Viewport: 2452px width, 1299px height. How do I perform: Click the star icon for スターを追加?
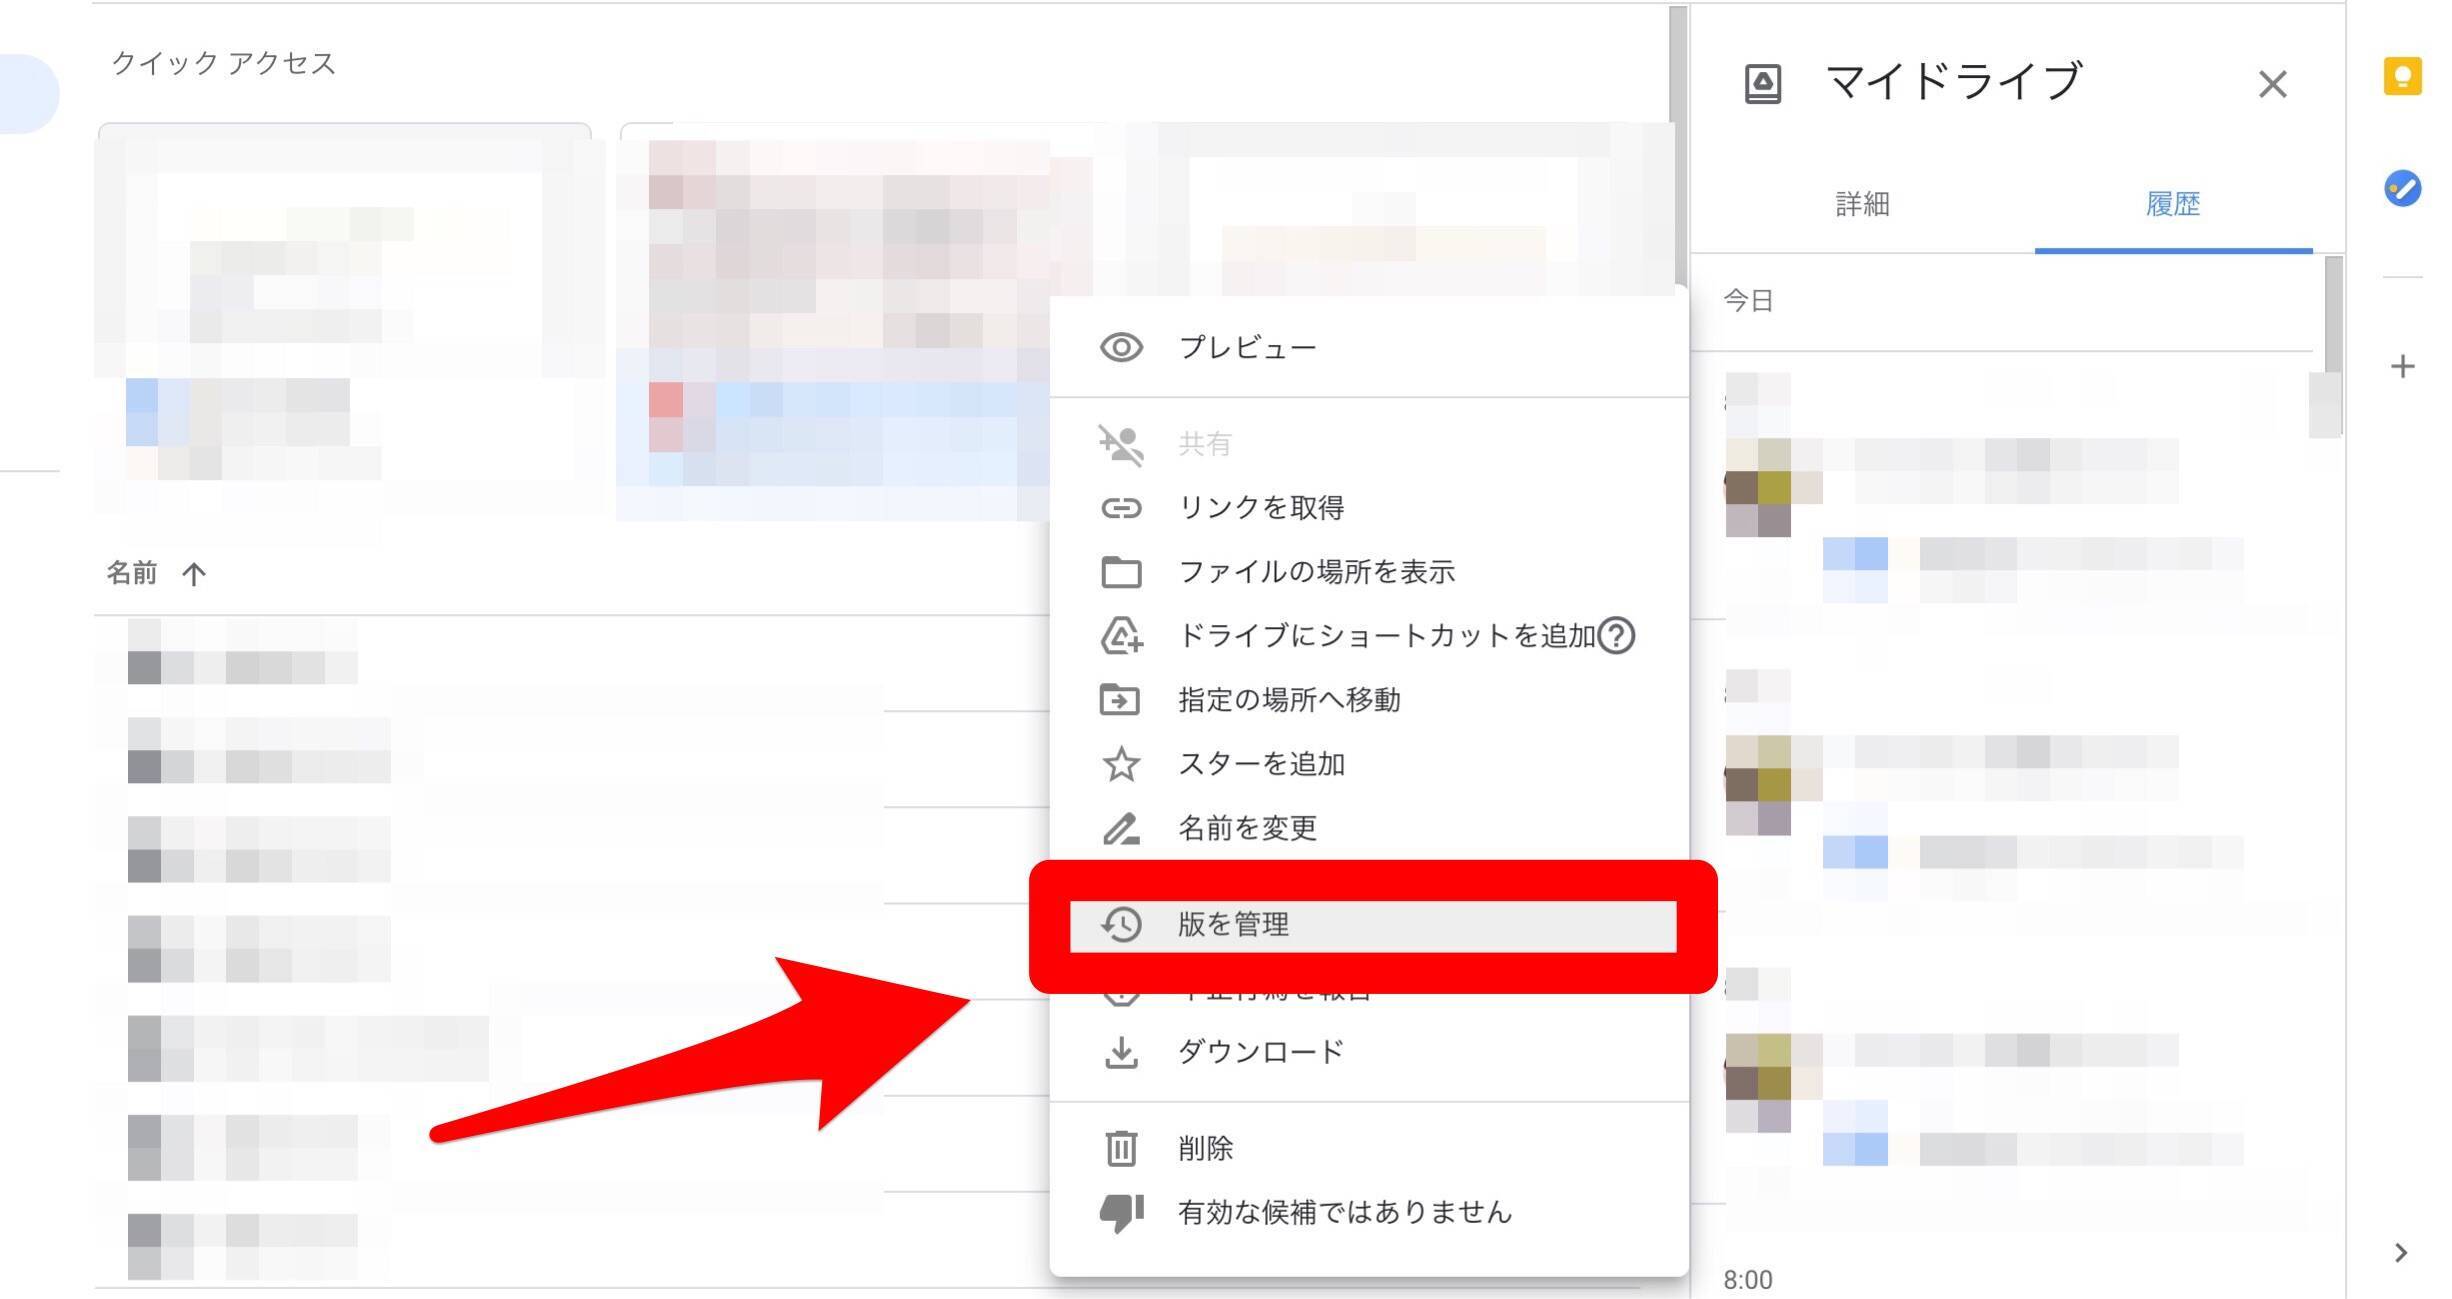1121,764
